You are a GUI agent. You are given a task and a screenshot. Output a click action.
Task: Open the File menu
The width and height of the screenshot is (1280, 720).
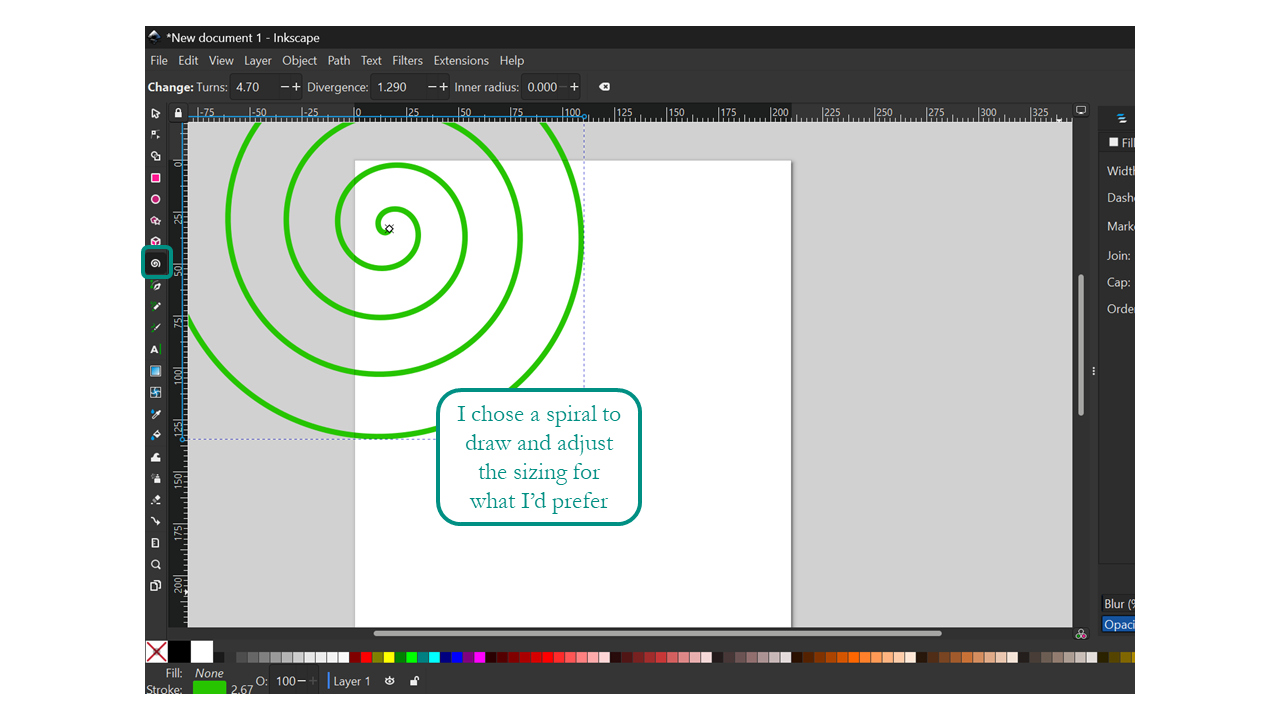(x=159, y=60)
